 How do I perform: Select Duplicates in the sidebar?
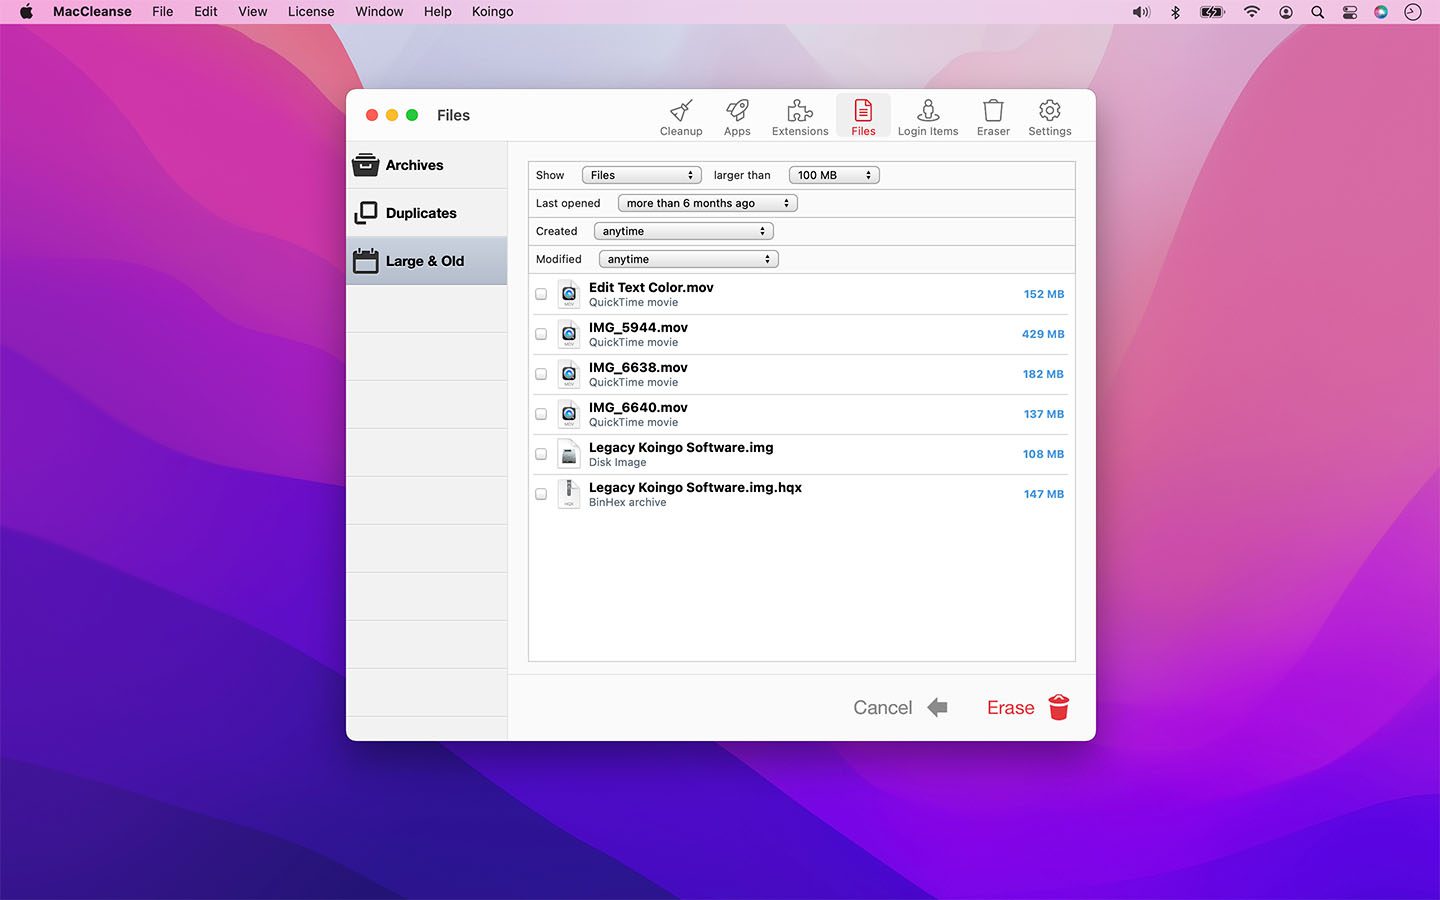click(421, 213)
